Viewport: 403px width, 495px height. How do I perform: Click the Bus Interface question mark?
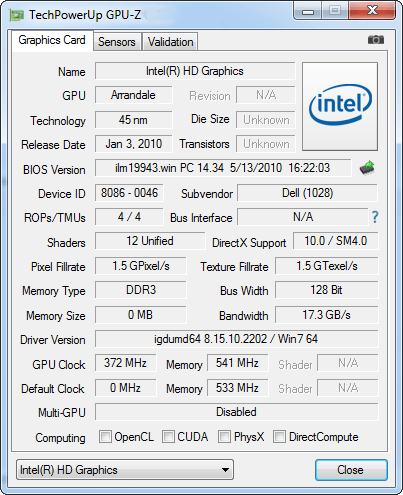coord(375,217)
